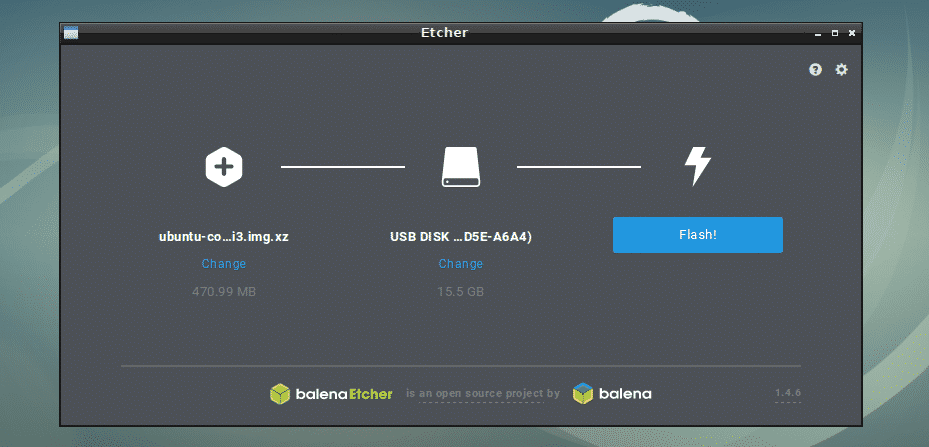Click the ubuntu-co…i3.img.xz file name
929x447 pixels.
[224, 237]
